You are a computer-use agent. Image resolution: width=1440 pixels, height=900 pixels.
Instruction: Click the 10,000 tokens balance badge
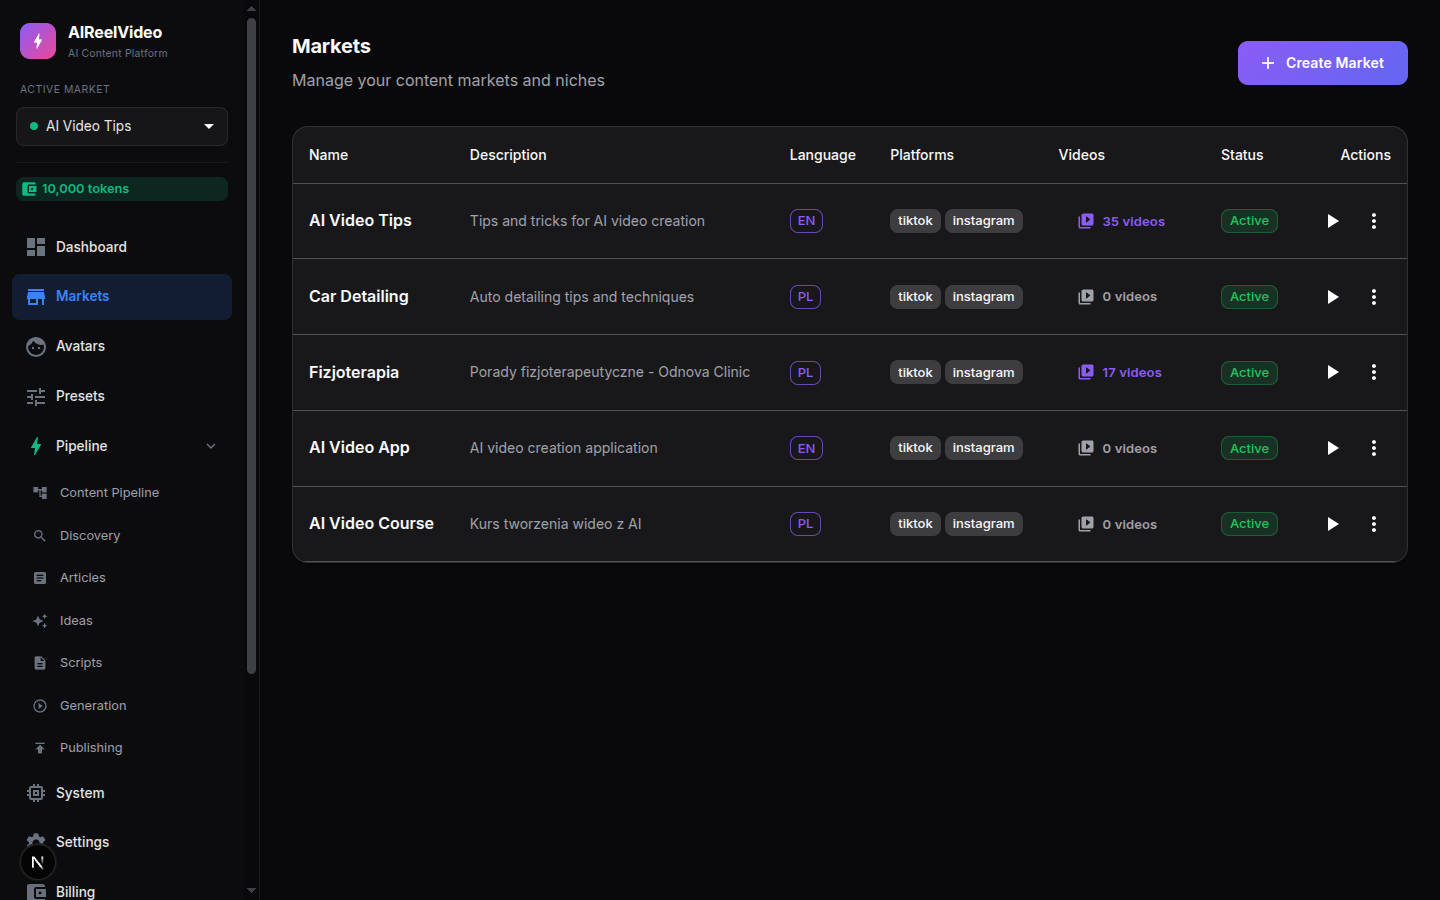(121, 188)
